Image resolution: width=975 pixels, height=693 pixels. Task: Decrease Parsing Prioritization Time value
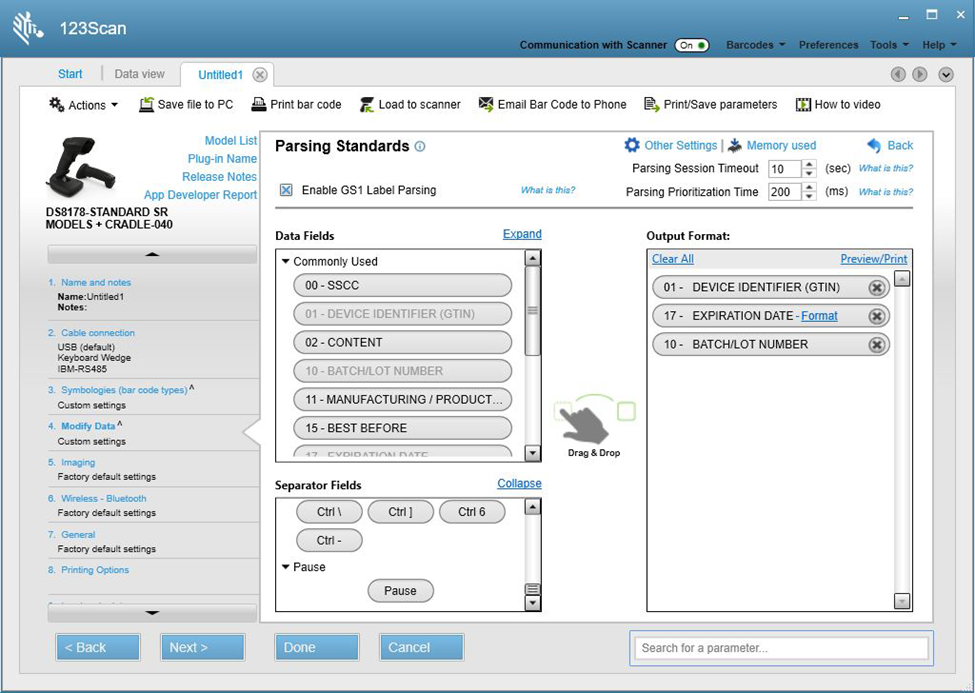click(x=809, y=196)
